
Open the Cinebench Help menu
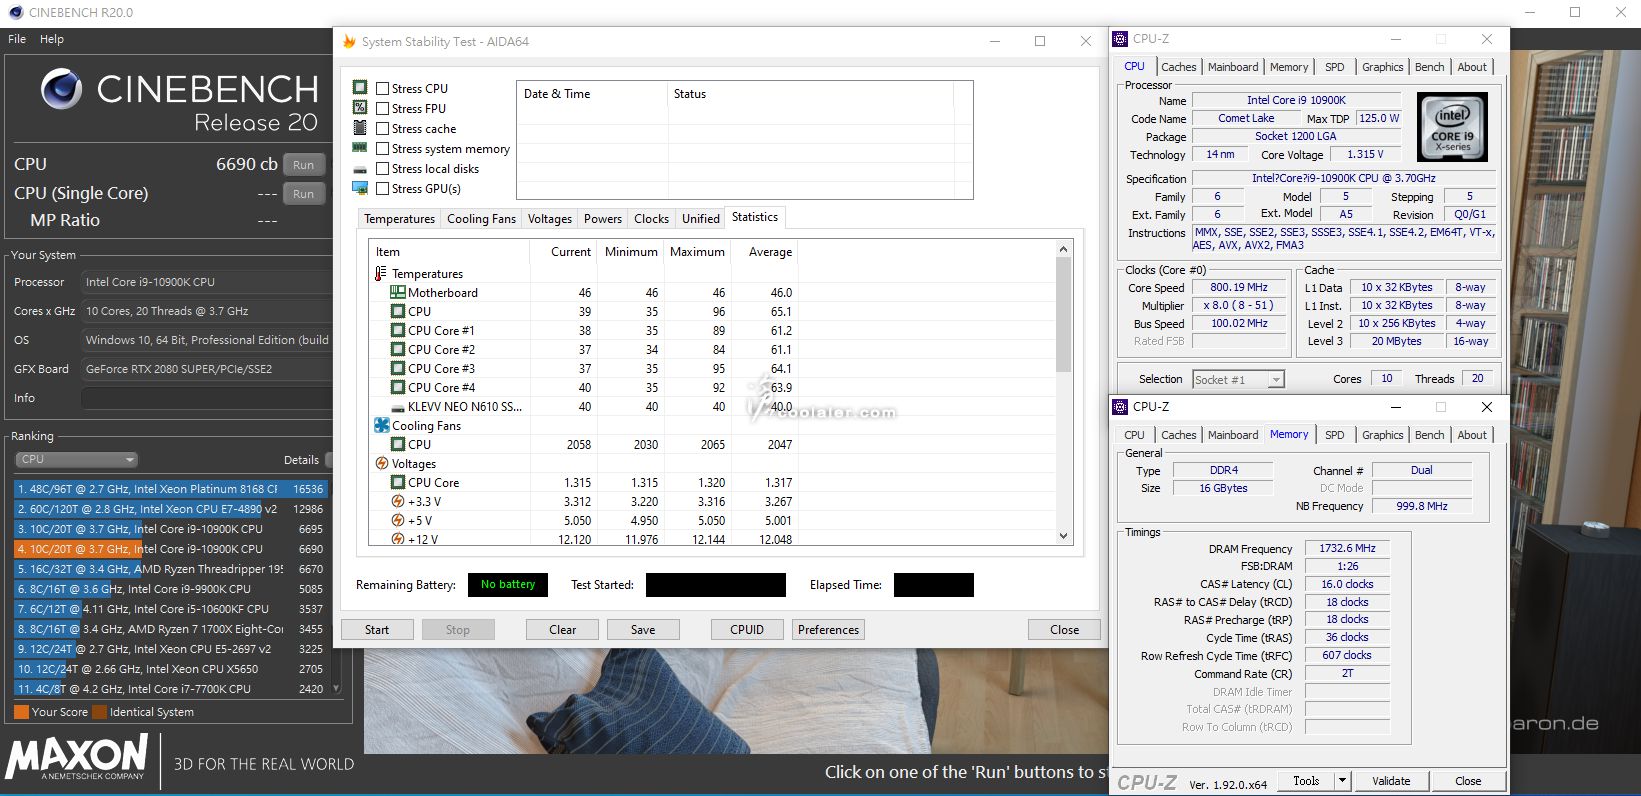pos(52,39)
